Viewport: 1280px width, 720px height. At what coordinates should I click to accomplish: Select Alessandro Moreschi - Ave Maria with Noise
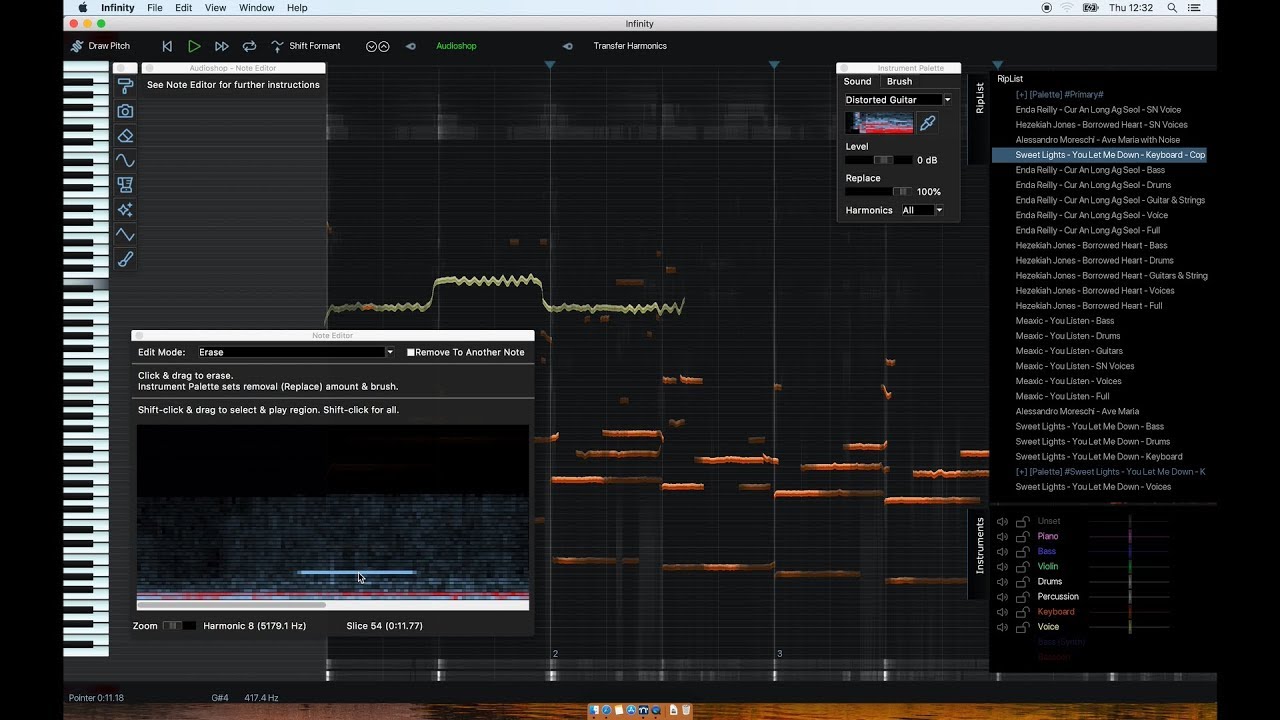click(x=1097, y=140)
